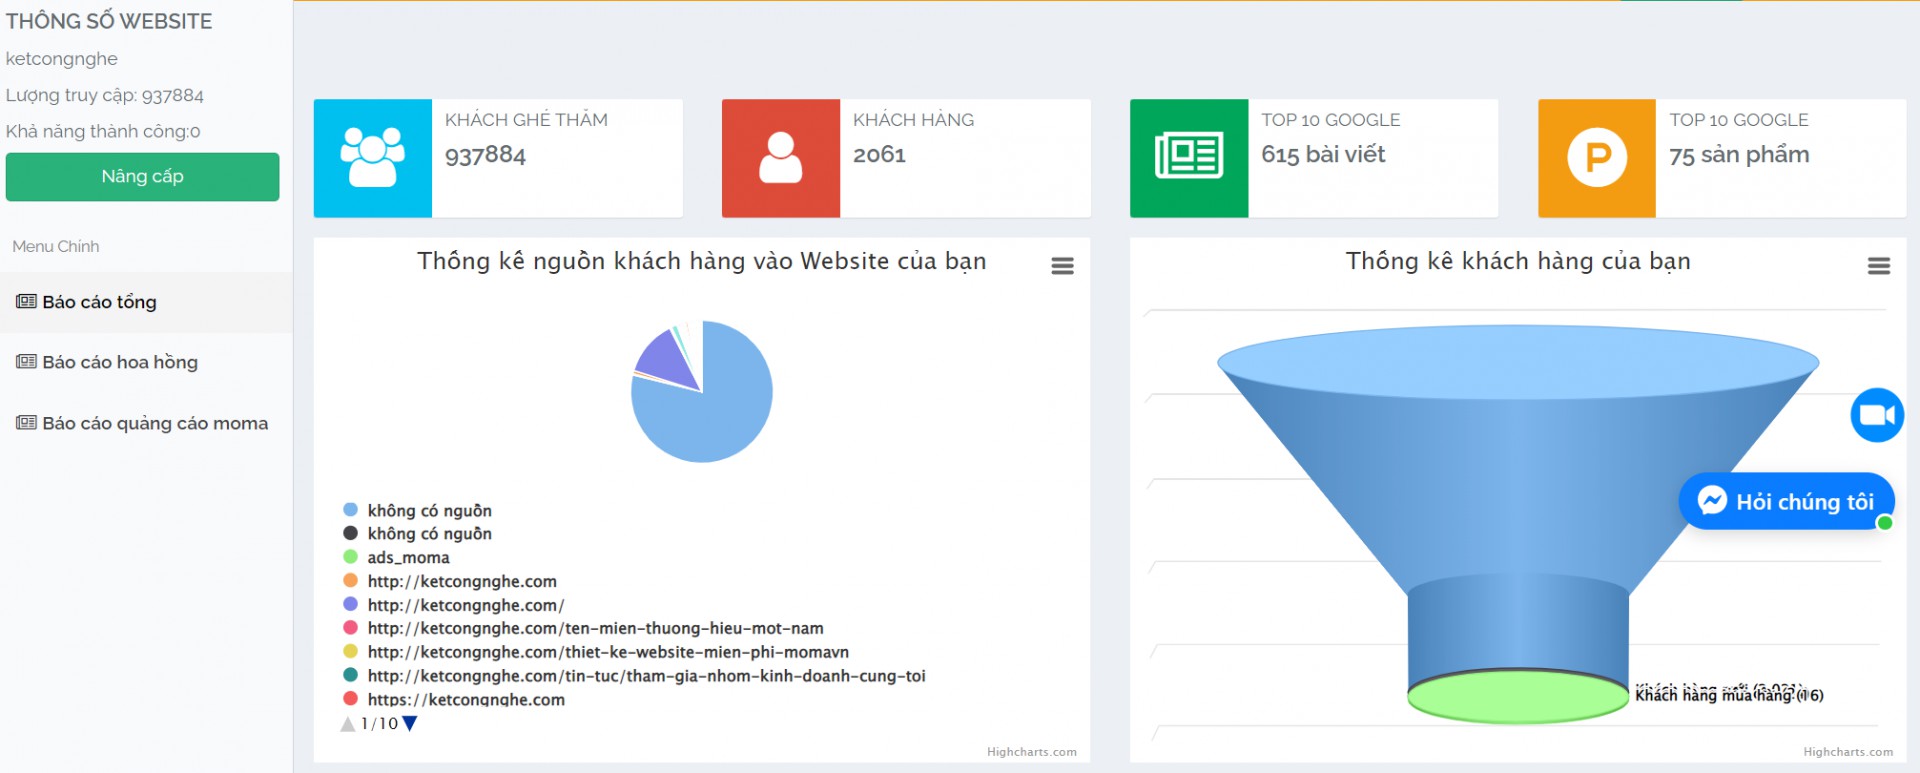Go to next legend page arrow
Viewport: 1920px width, 773px height.
coord(409,724)
